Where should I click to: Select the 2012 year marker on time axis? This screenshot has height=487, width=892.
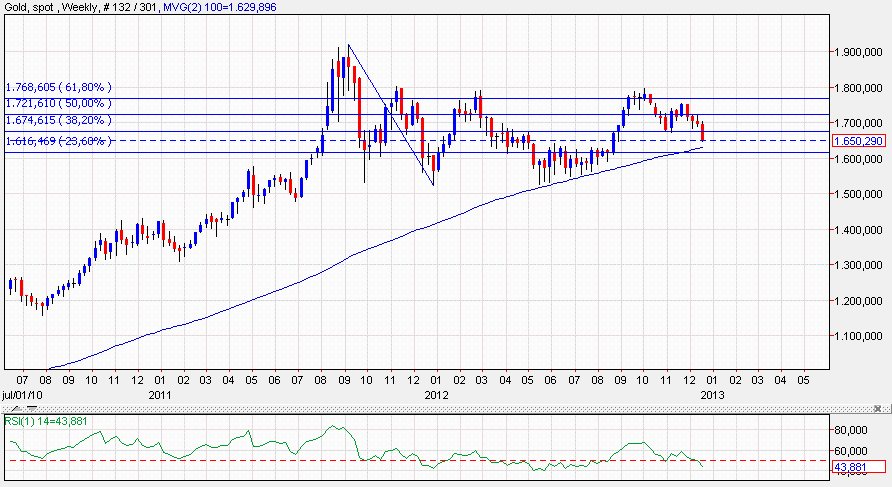click(x=435, y=395)
